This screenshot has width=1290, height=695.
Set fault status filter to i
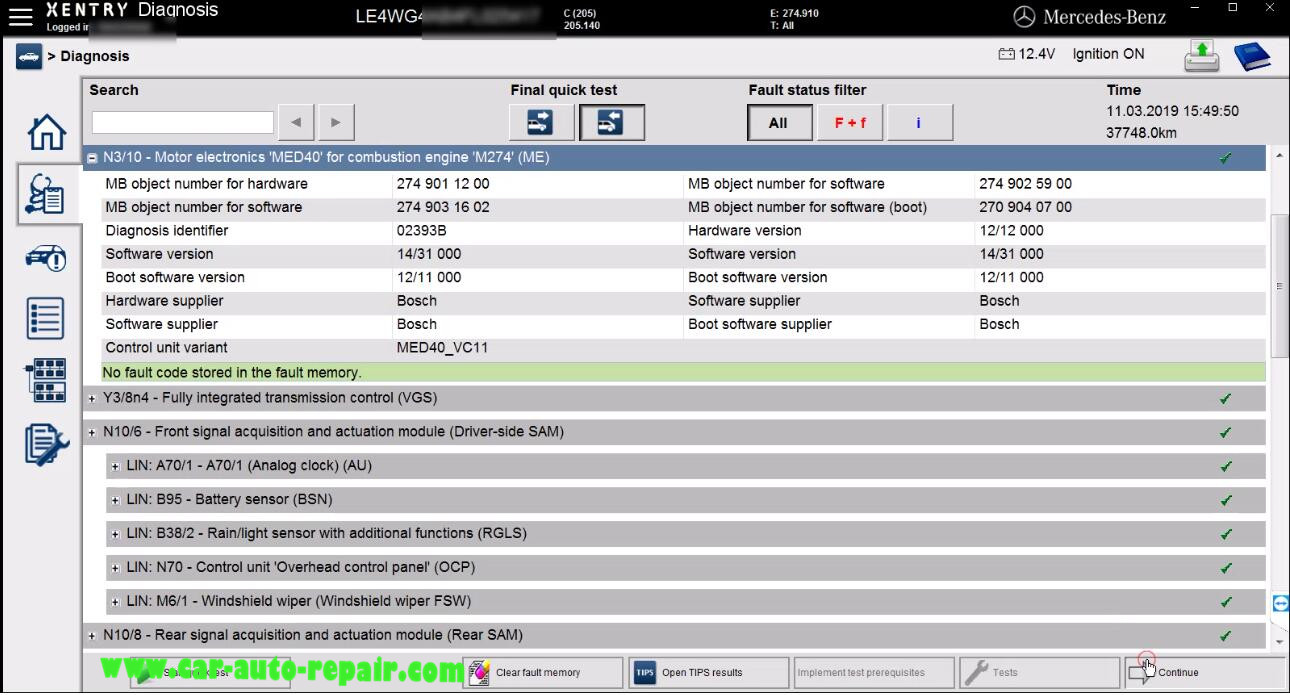pos(919,123)
